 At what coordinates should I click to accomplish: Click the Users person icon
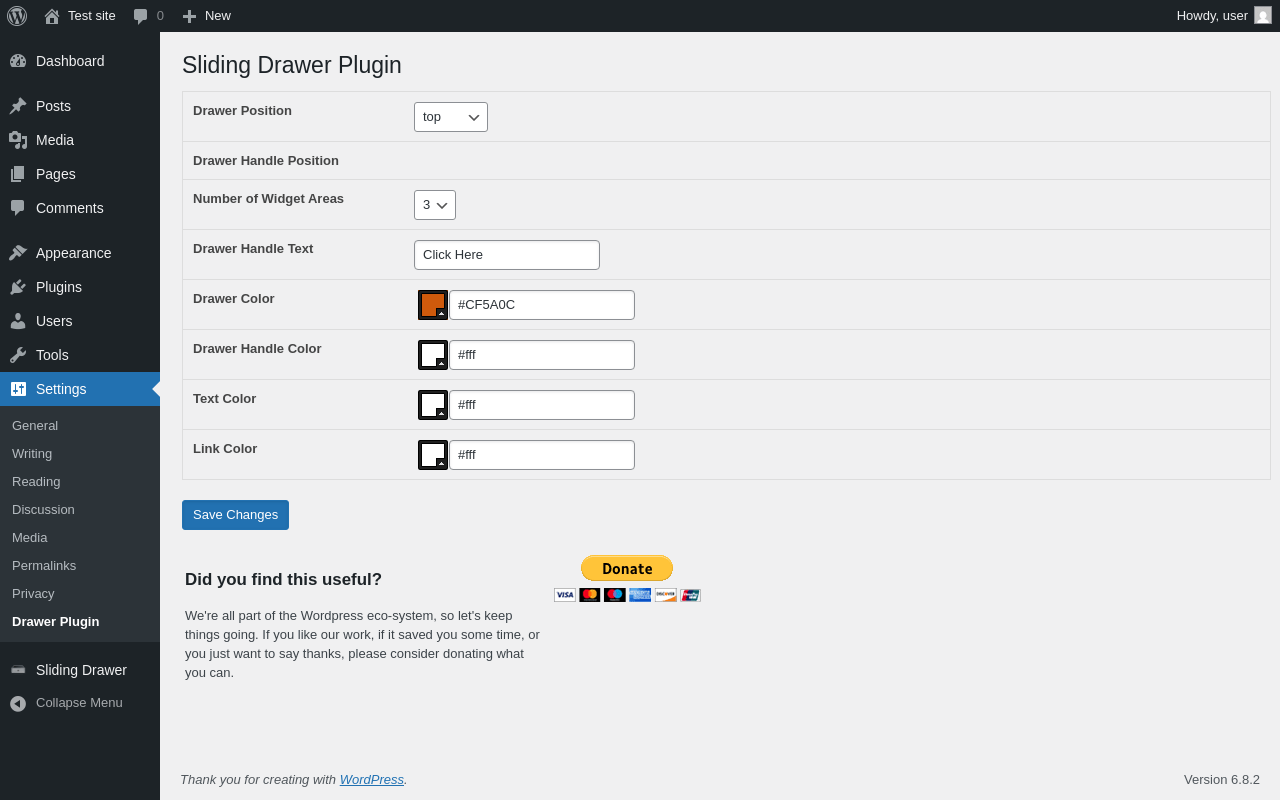(18, 321)
